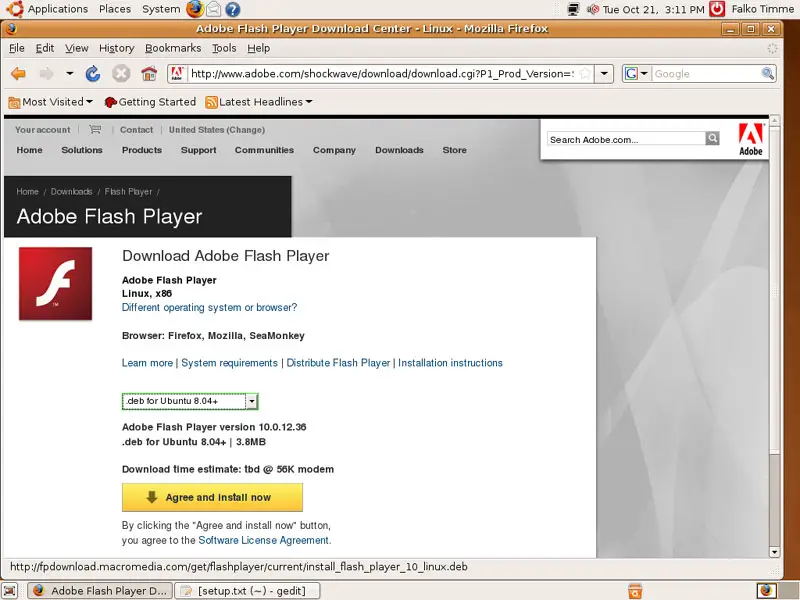The image size is (800, 600).
Task: Open the Tools menu
Action: click(224, 48)
